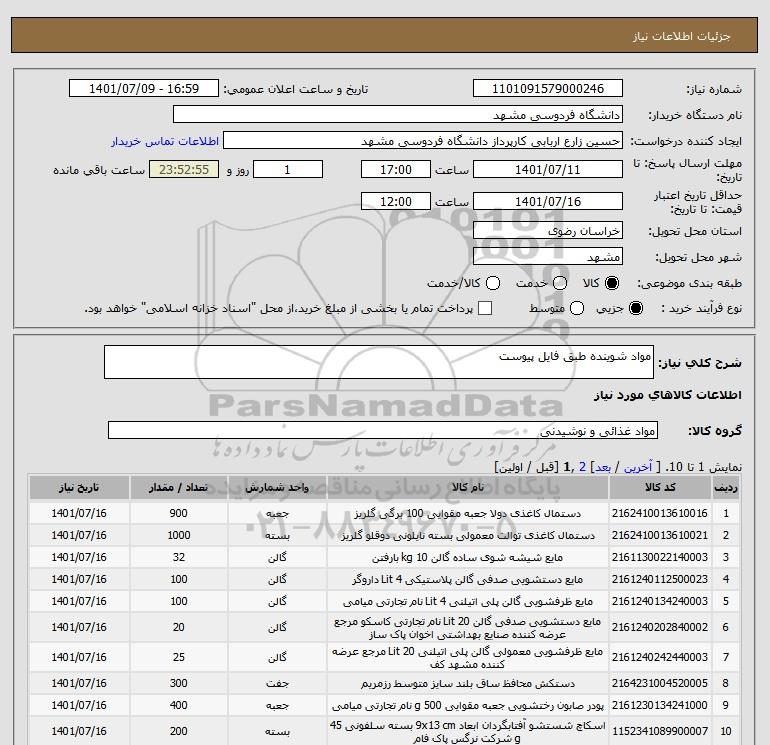Screen dimensions: 770x745
Task: Click item code 1152341089900007
Action: coord(660,731)
